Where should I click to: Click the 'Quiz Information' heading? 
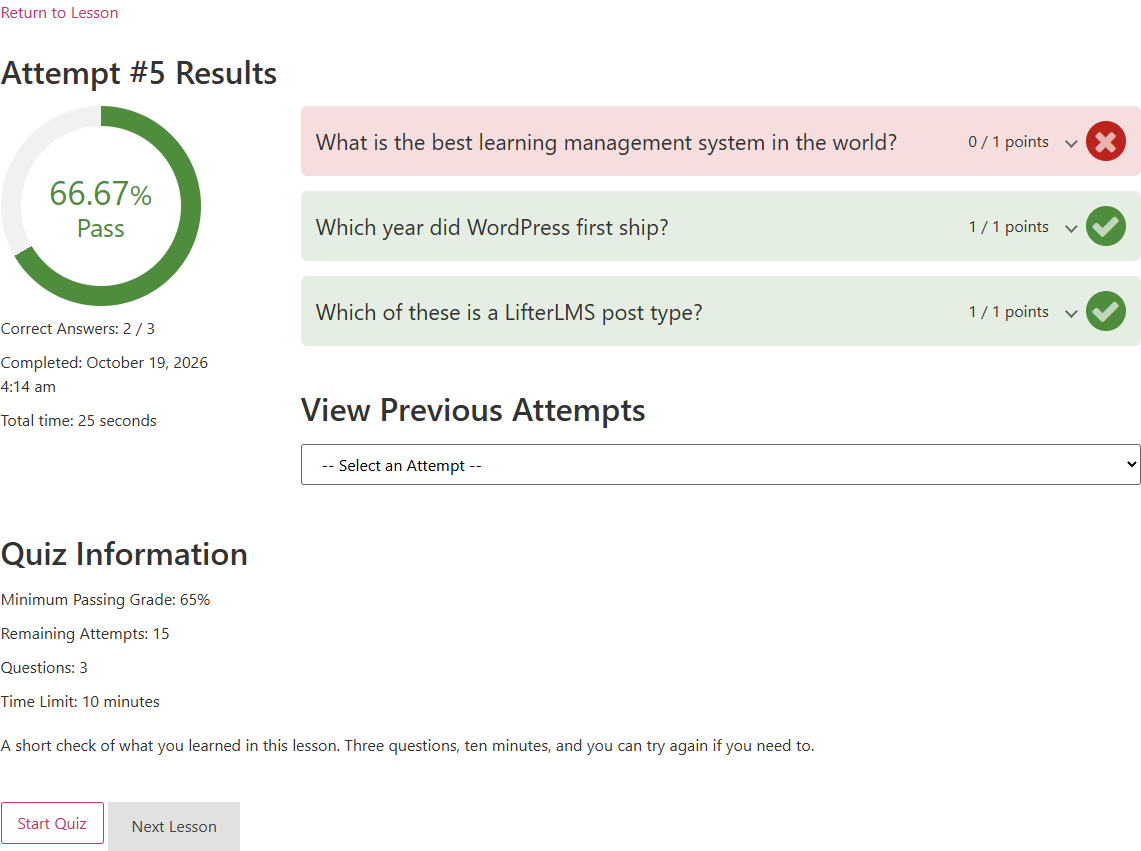coord(124,555)
